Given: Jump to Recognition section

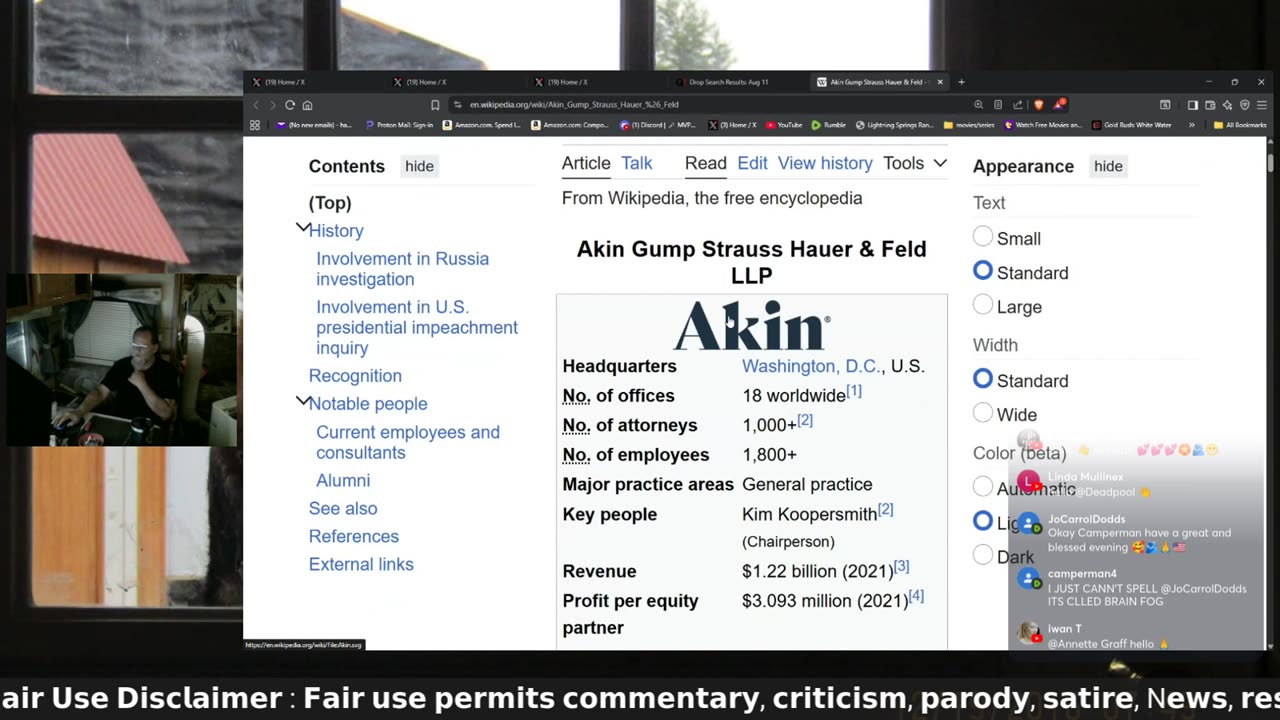Looking at the screenshot, I should (x=355, y=376).
